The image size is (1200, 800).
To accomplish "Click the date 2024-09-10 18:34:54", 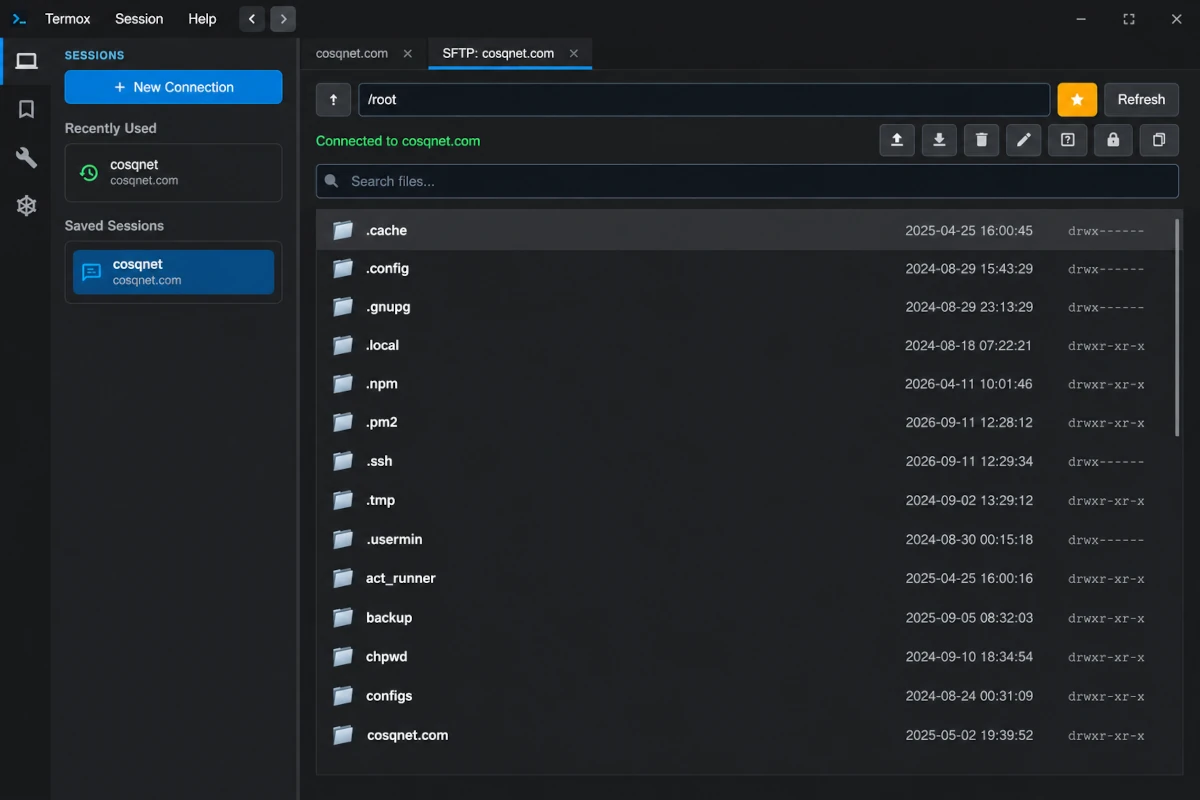I will click(x=969, y=657).
